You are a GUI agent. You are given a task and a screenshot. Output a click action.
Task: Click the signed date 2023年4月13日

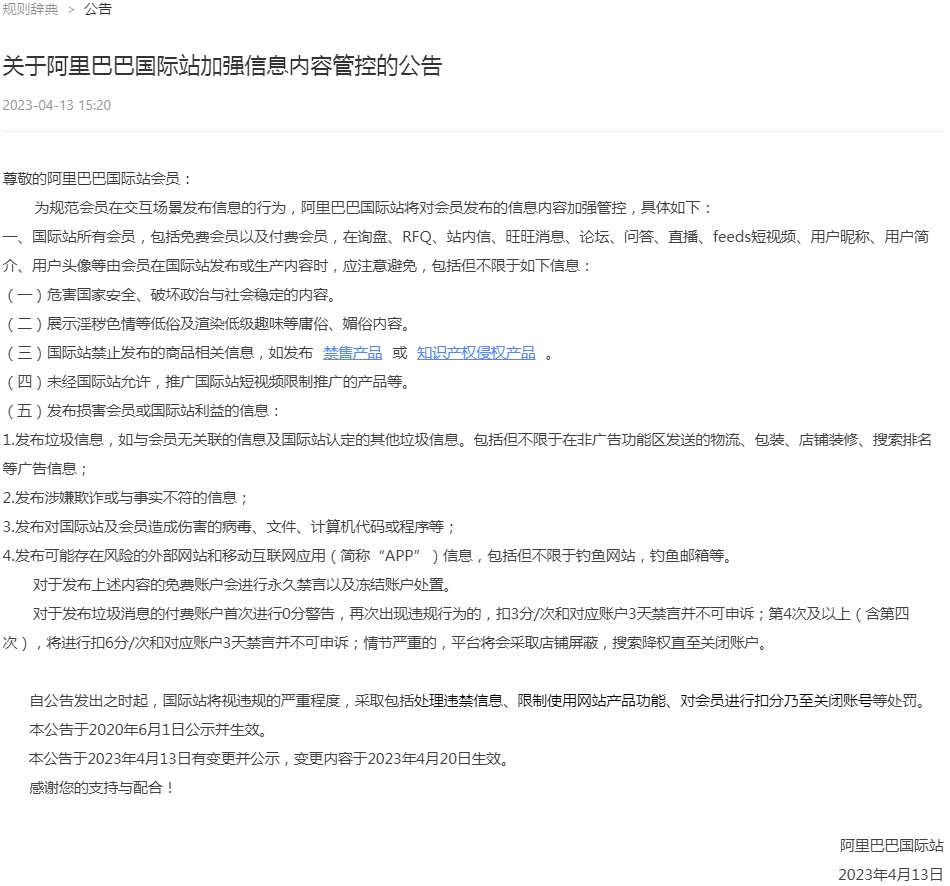(891, 874)
